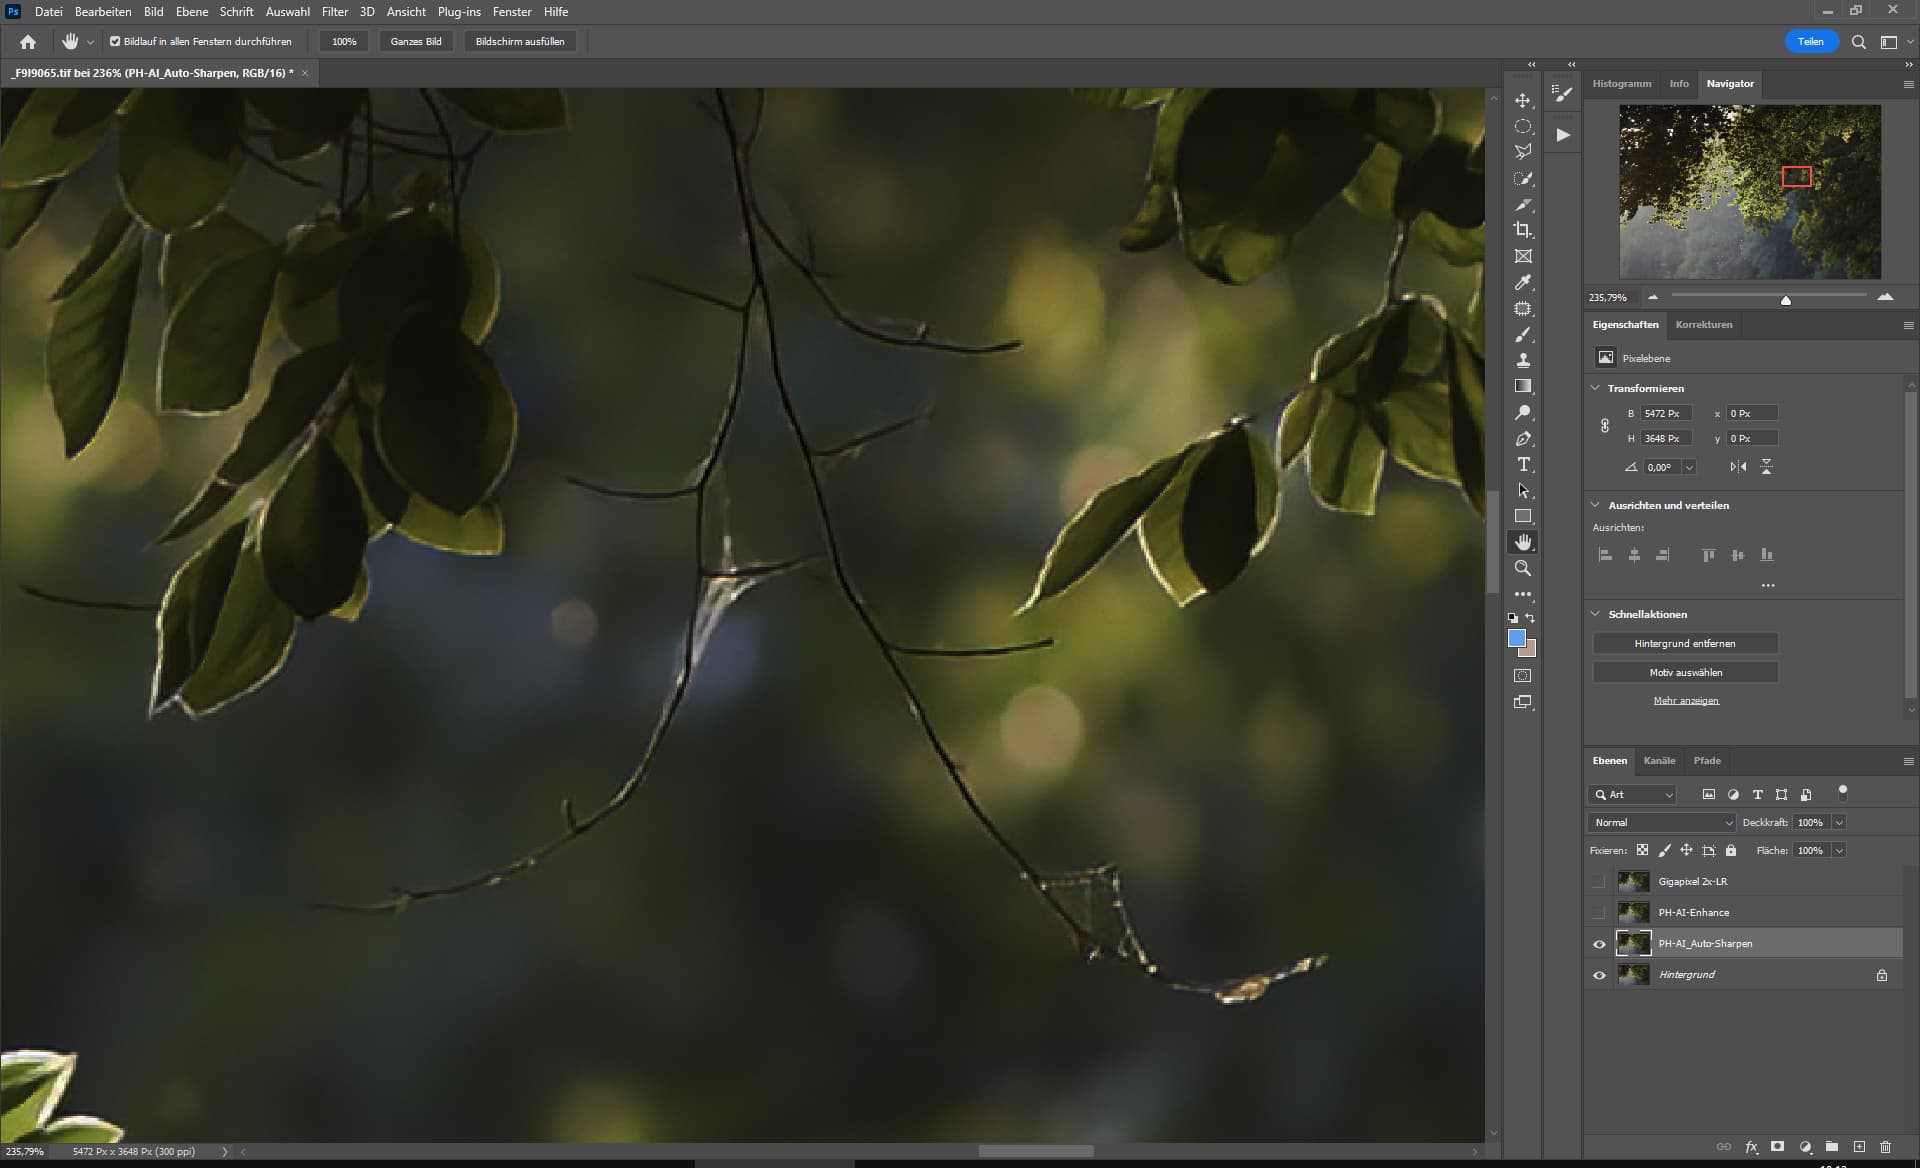Image resolution: width=1920 pixels, height=1168 pixels.
Task: Activate the Pen tool
Action: [x=1522, y=439]
